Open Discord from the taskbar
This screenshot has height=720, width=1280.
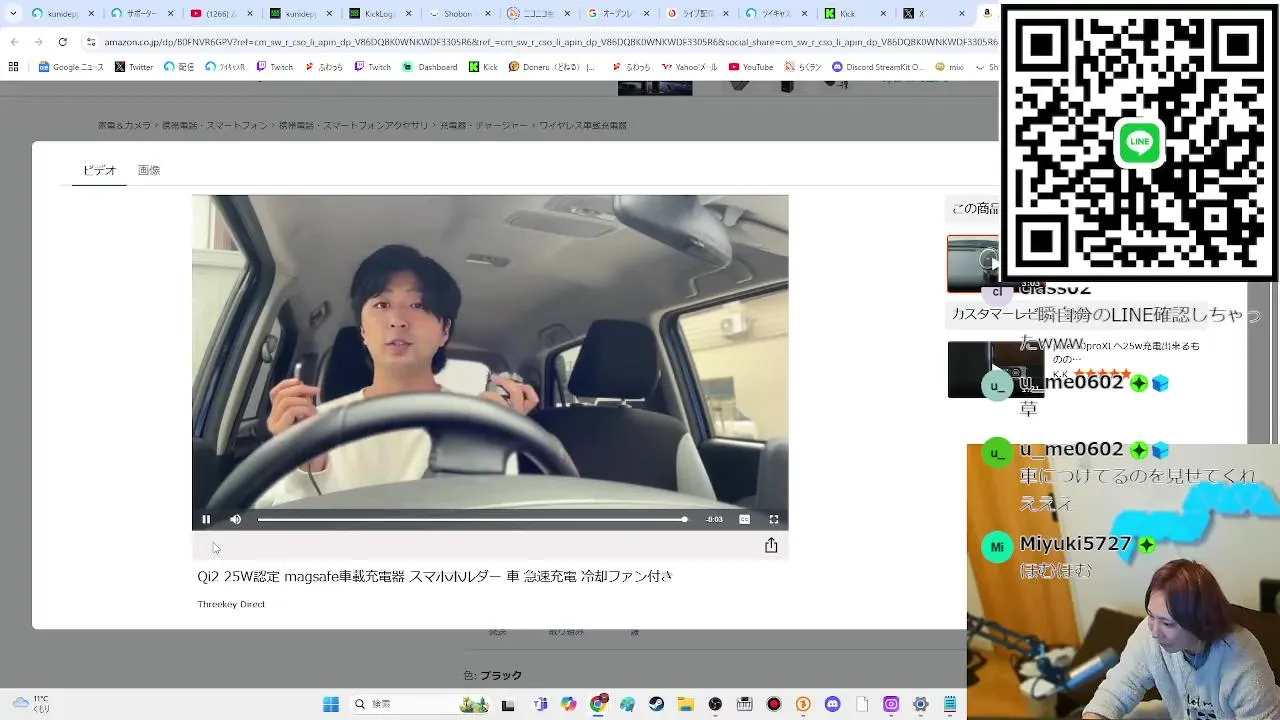tap(832, 704)
